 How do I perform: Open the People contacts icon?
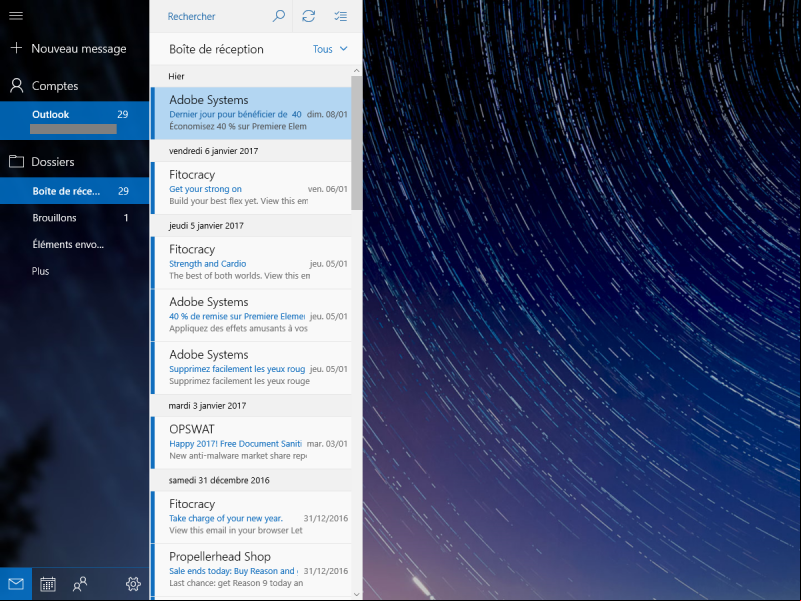tap(80, 584)
